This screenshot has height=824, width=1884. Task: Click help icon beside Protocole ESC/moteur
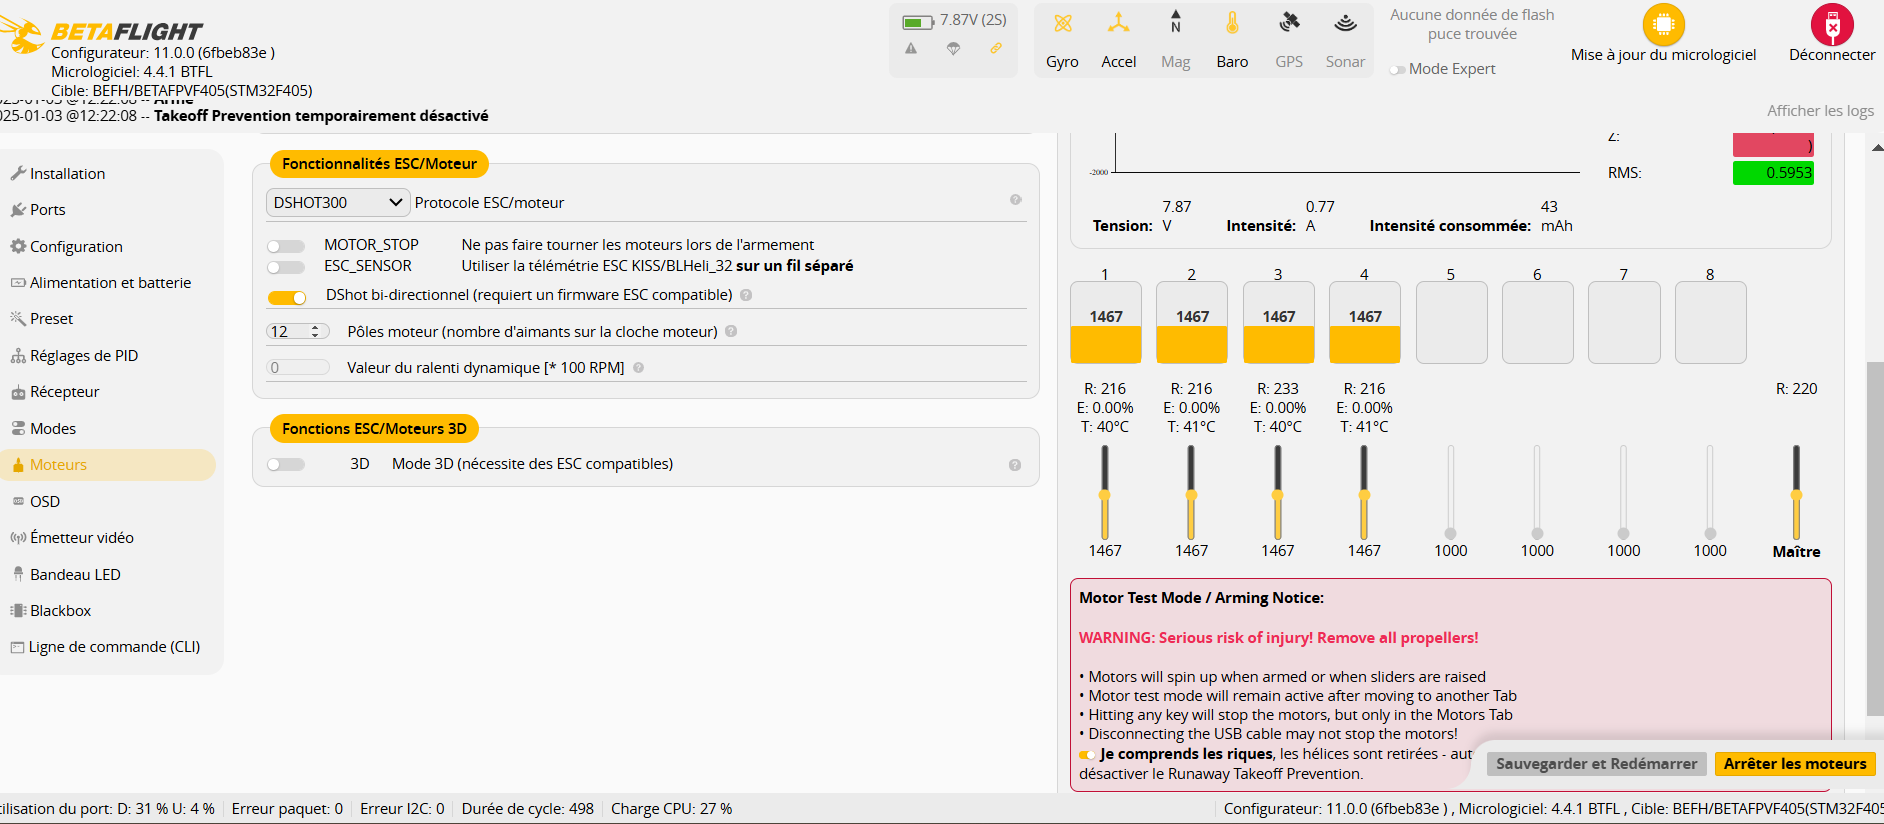(1015, 200)
